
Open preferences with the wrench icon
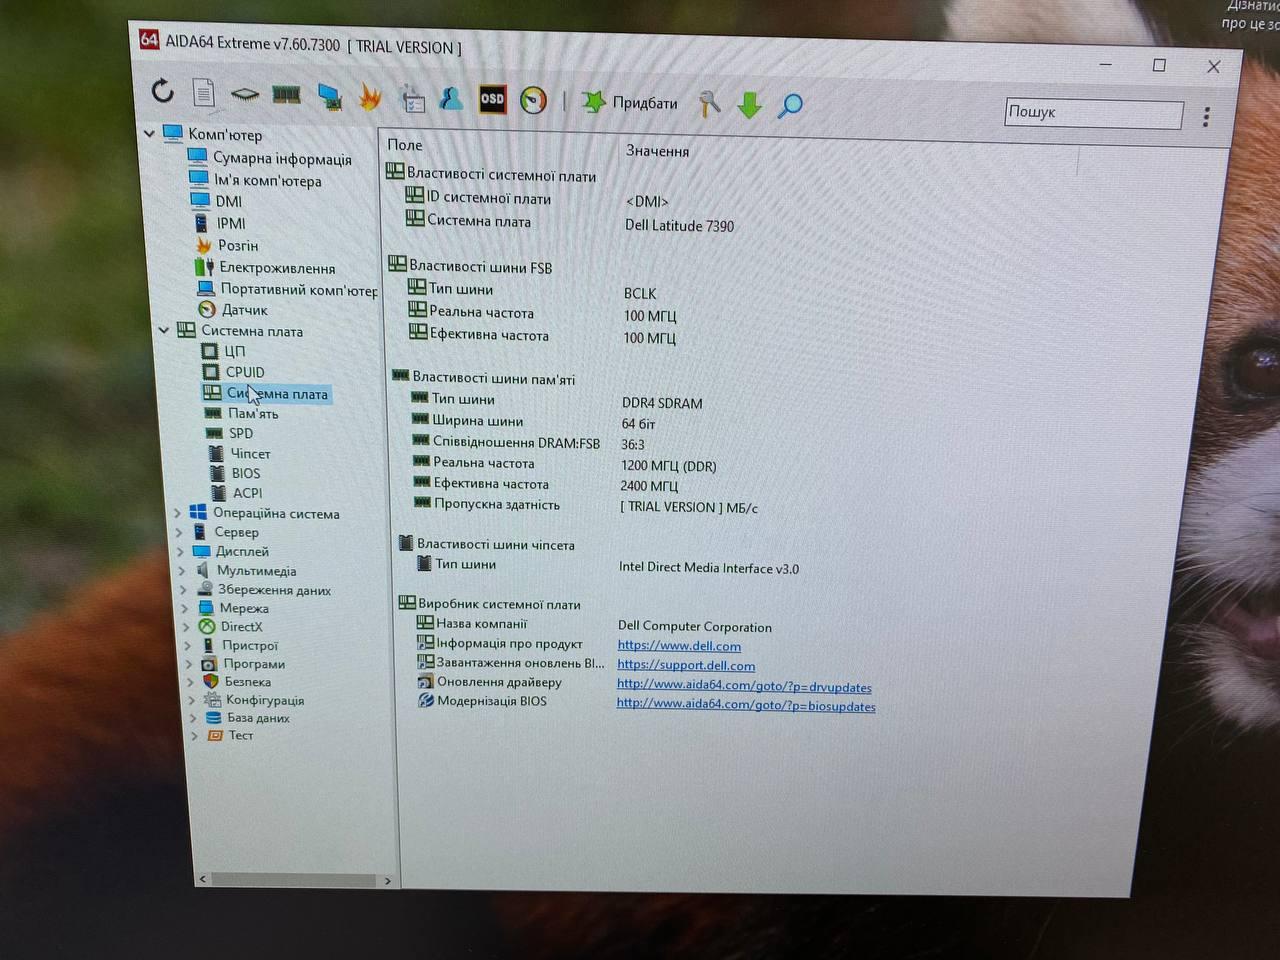[709, 103]
